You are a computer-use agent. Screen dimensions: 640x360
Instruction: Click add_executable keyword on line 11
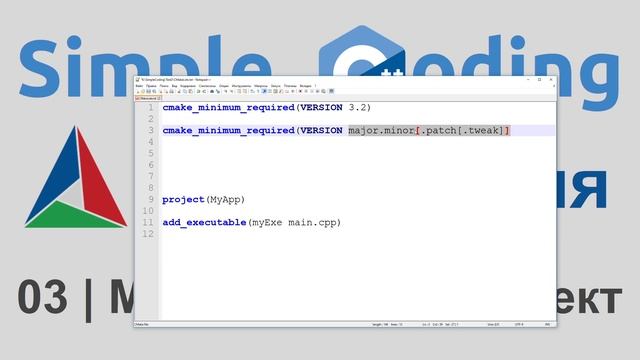click(204, 222)
